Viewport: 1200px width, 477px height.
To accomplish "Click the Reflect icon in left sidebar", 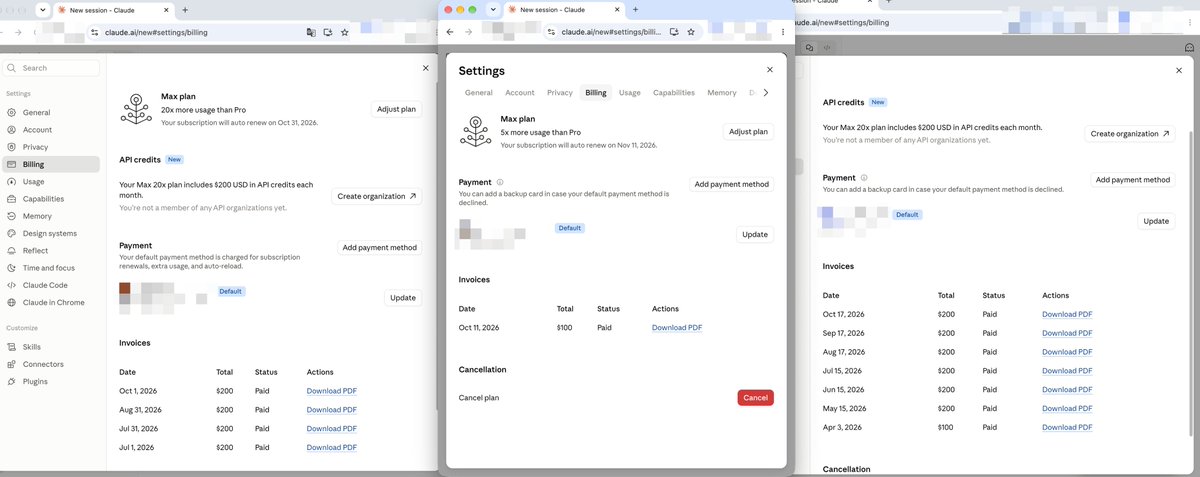I will [x=12, y=251].
